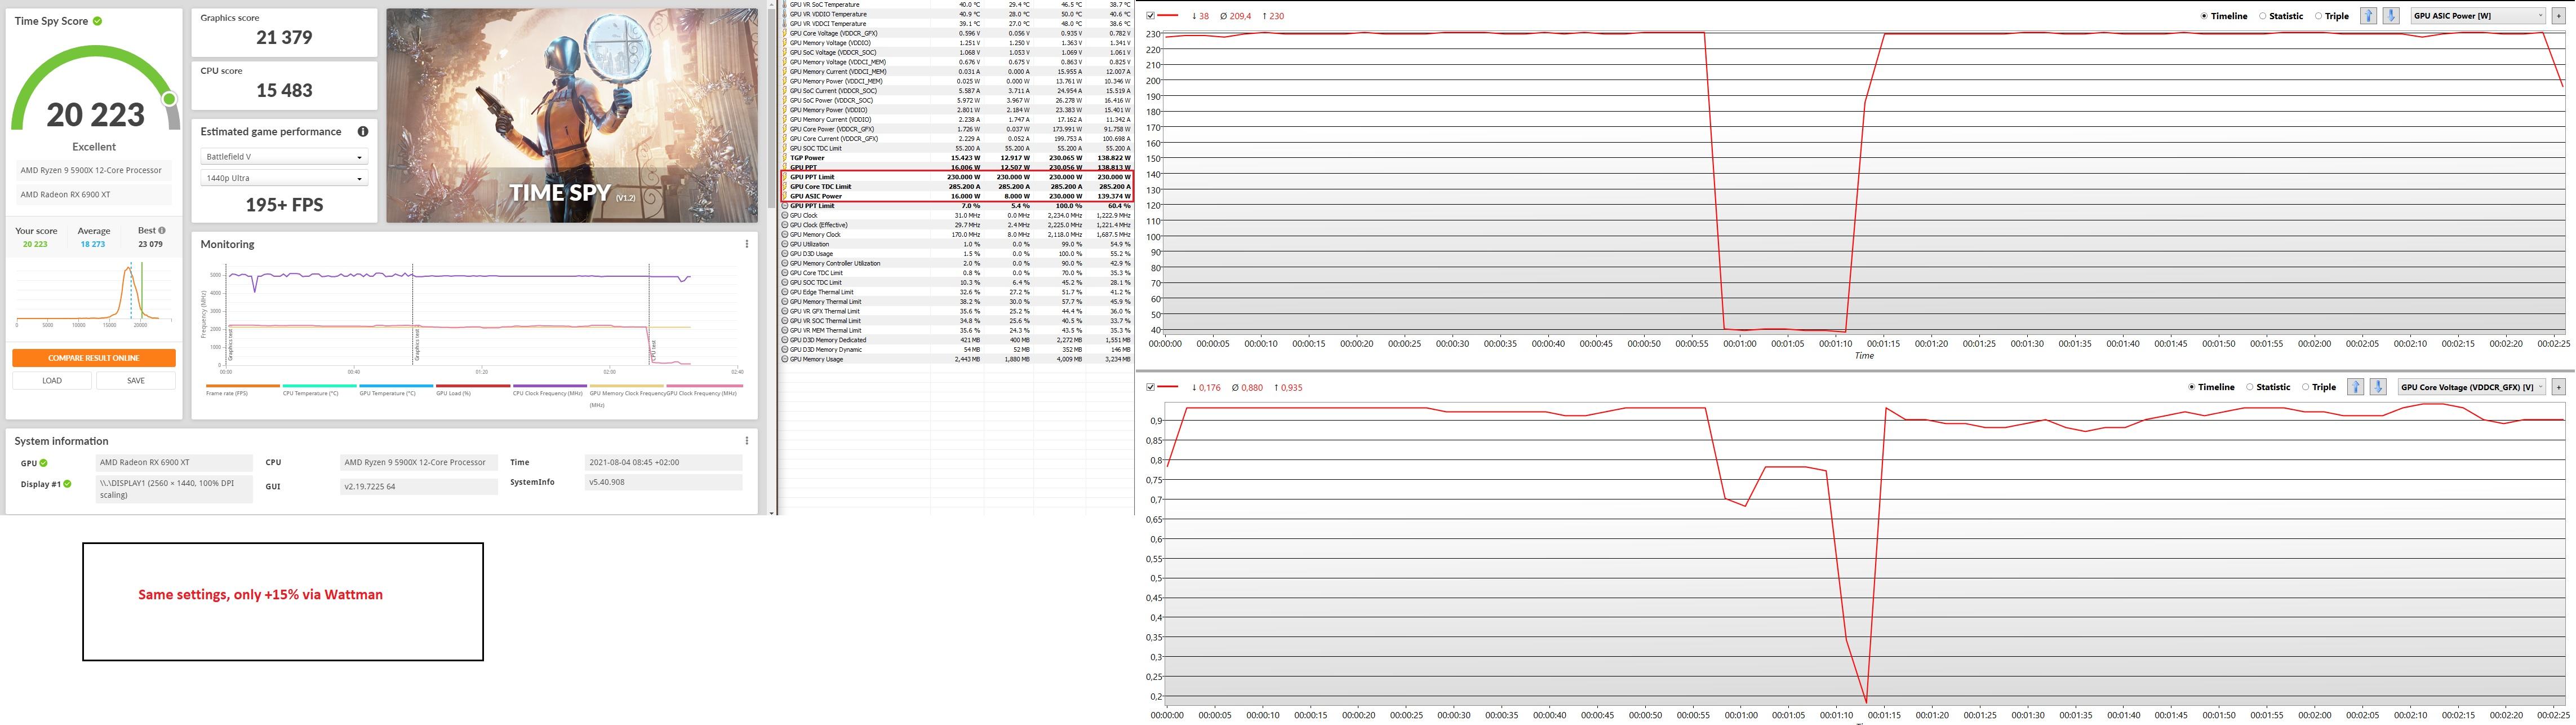Click the SAVE button
This screenshot has height=725, width=2576.
pos(136,381)
